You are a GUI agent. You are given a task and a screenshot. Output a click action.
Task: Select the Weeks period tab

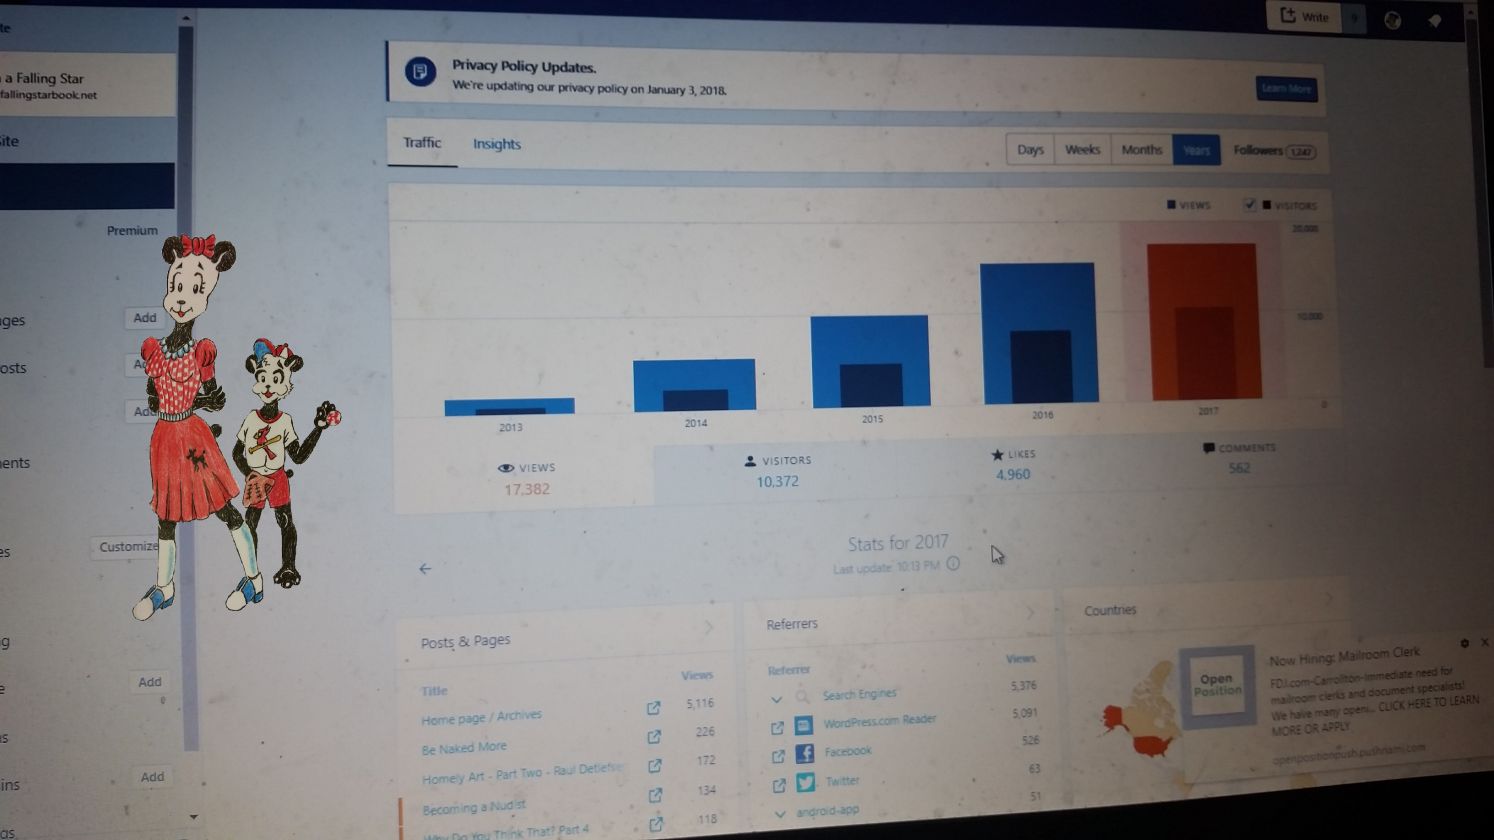(x=1082, y=149)
